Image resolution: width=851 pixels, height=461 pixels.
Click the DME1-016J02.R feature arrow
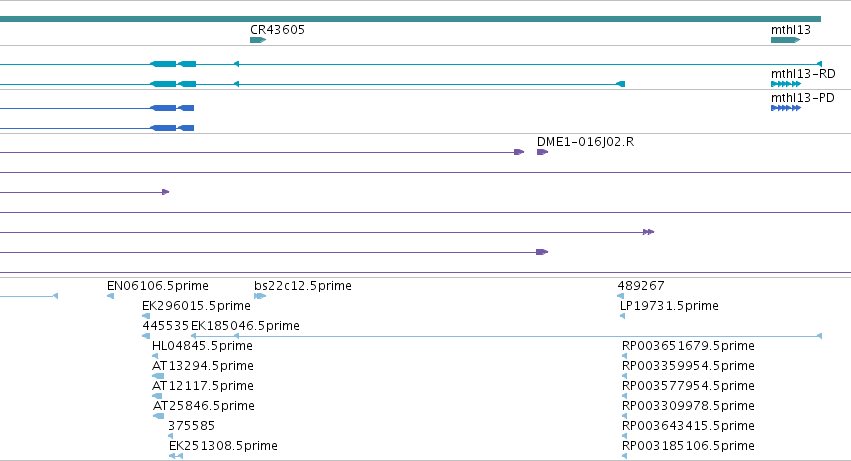543,152
